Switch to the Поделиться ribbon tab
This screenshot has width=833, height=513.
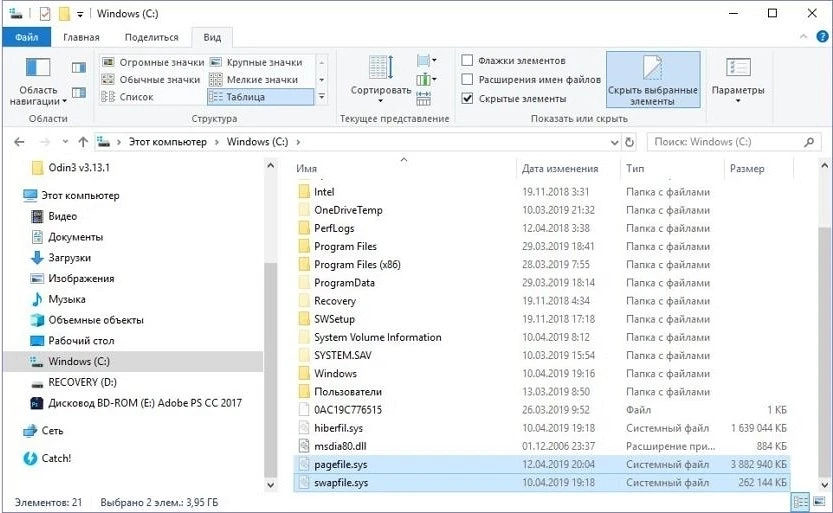[x=151, y=37]
